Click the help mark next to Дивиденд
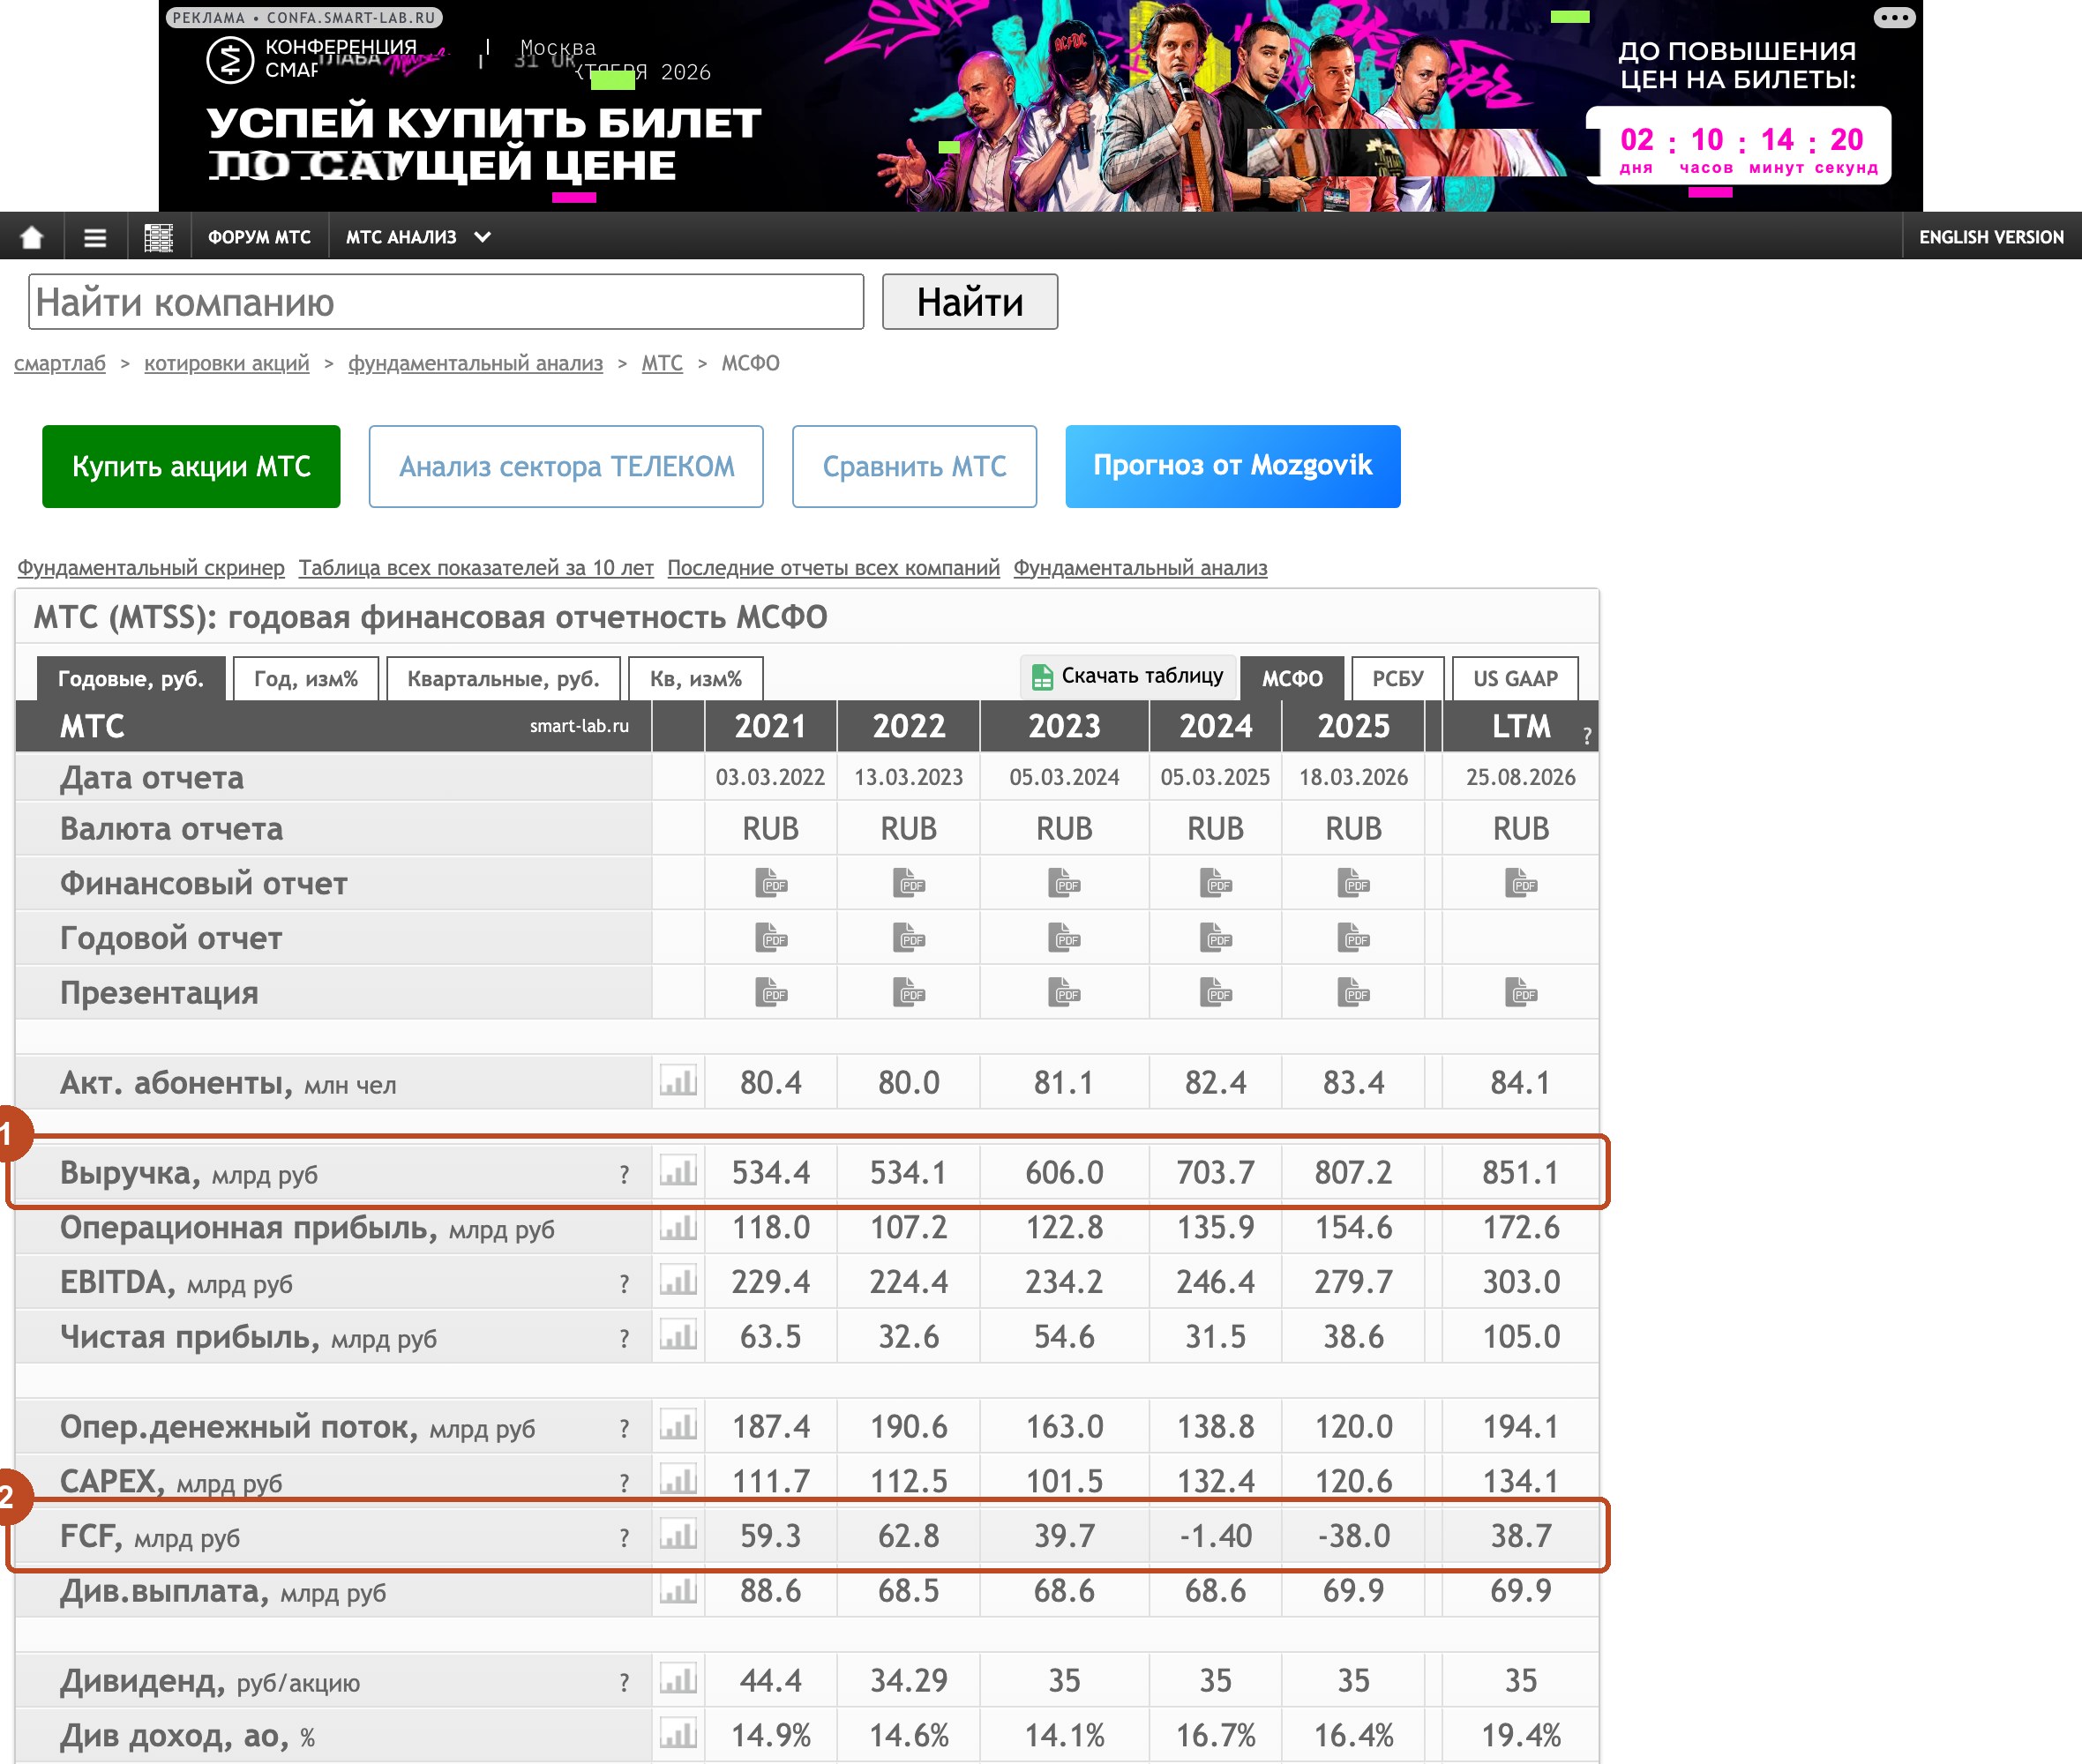 pyautogui.click(x=624, y=1683)
